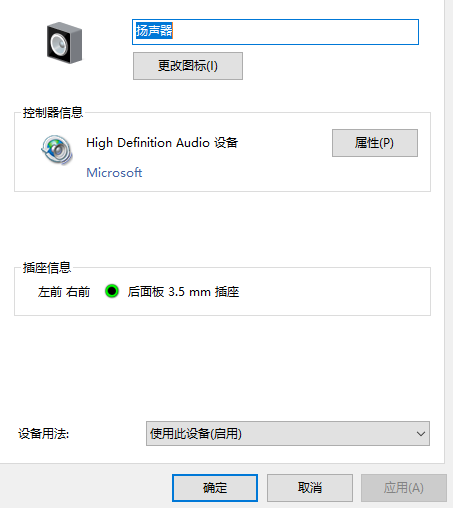
Task: Click the 后面板 3.5 mm 插座 text
Action: (183, 292)
